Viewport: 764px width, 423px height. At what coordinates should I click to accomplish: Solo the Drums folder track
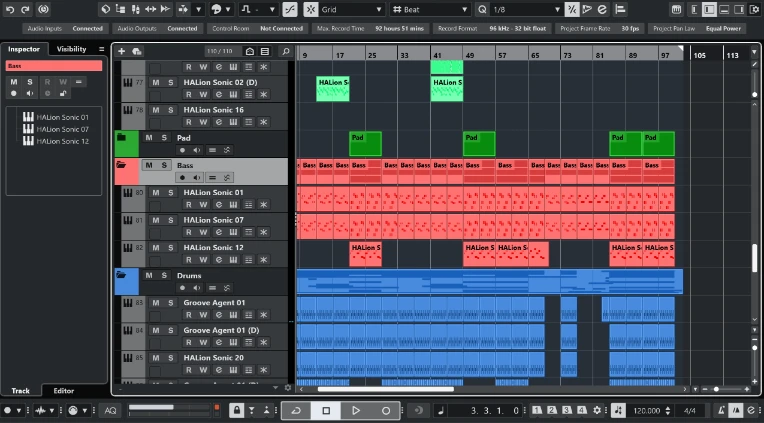click(163, 274)
